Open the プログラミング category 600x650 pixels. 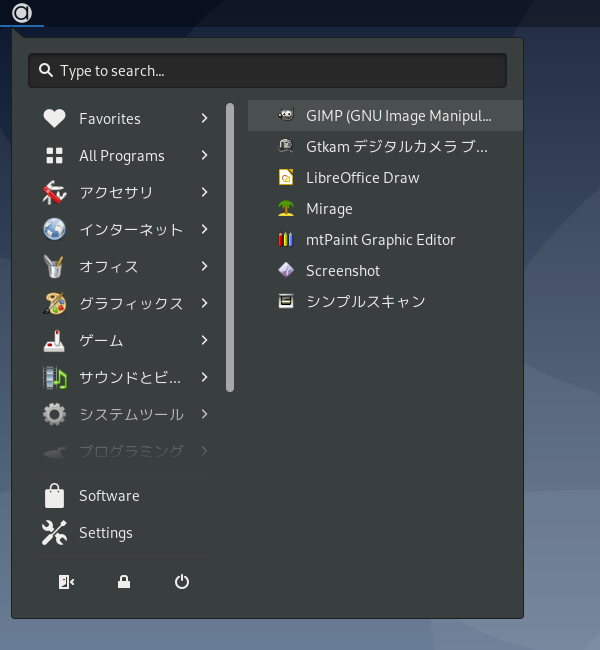(126, 451)
